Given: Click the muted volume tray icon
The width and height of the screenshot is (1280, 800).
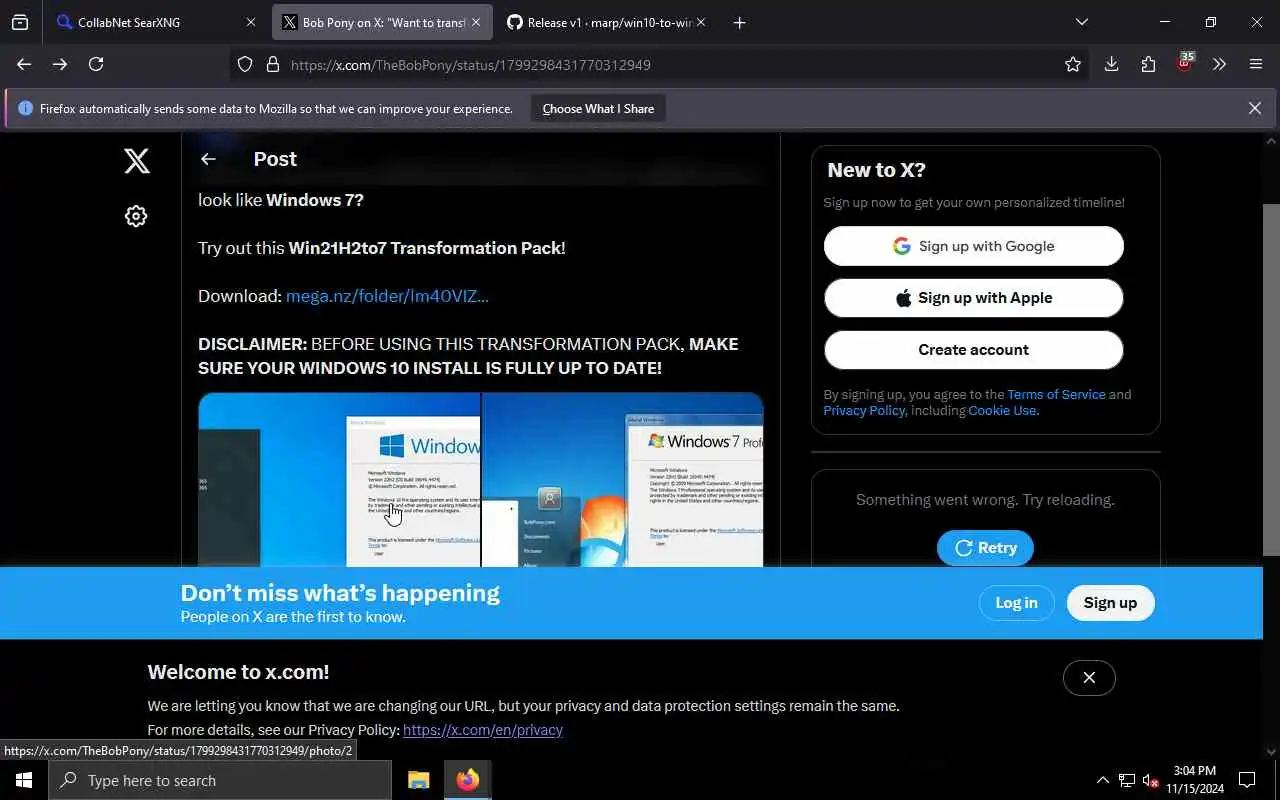Looking at the screenshot, I should (x=1150, y=780).
